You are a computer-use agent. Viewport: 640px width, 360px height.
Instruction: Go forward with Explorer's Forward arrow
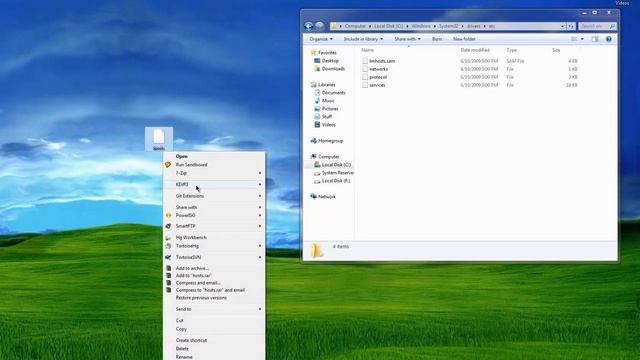coord(320,26)
